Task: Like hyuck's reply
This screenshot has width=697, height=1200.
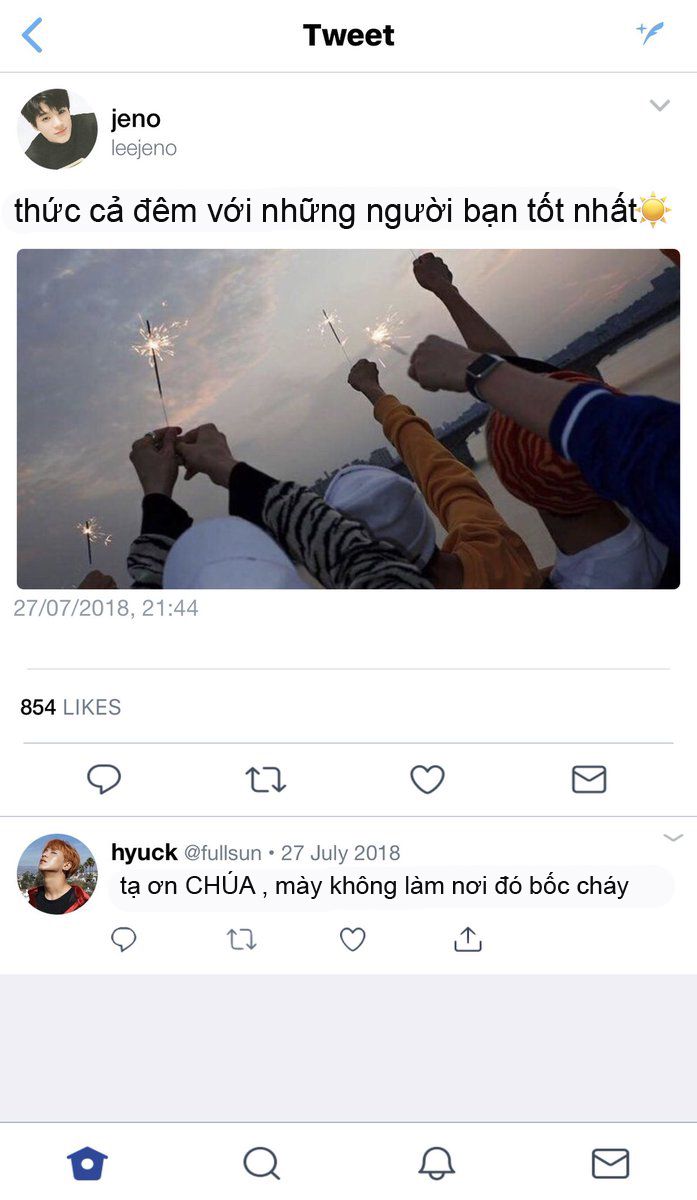Action: [352, 939]
